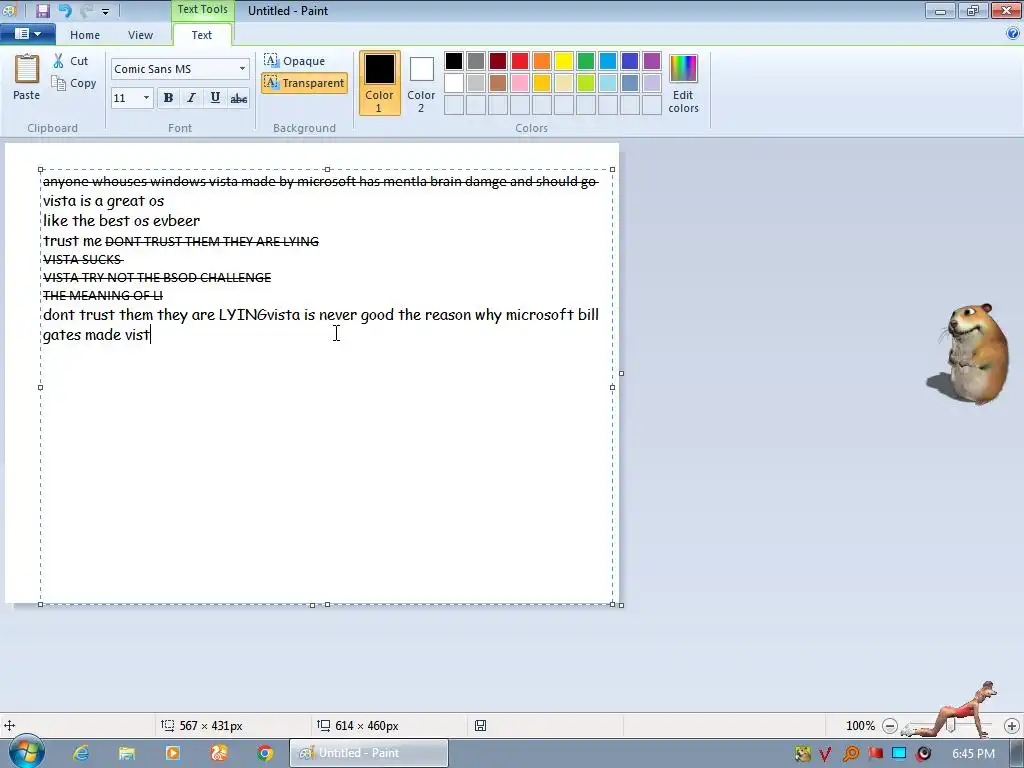This screenshot has height=768, width=1024.
Task: Pick the black color swatch
Action: (x=454, y=61)
